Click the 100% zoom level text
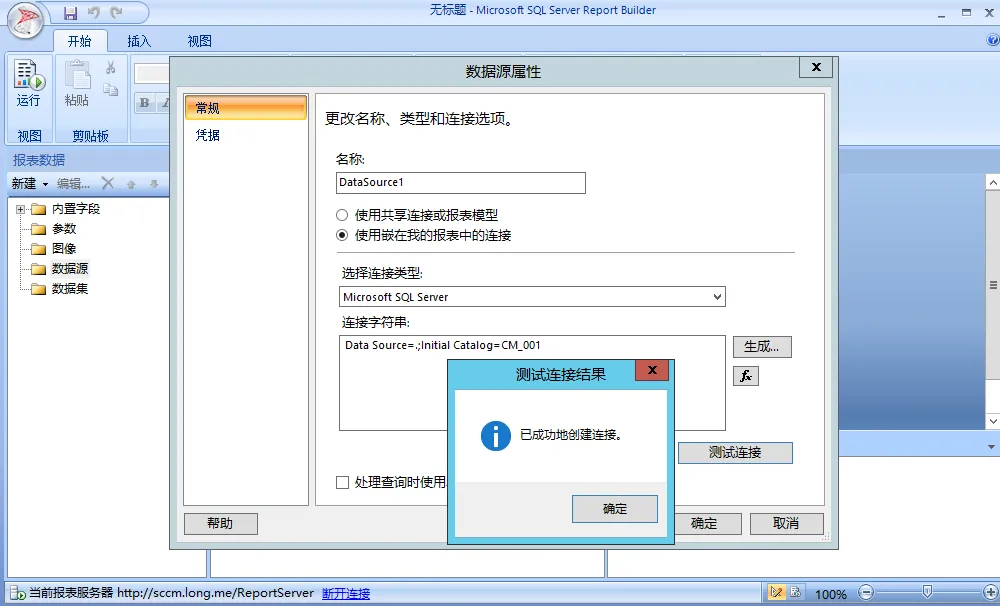This screenshot has height=606, width=1000. pos(830,594)
